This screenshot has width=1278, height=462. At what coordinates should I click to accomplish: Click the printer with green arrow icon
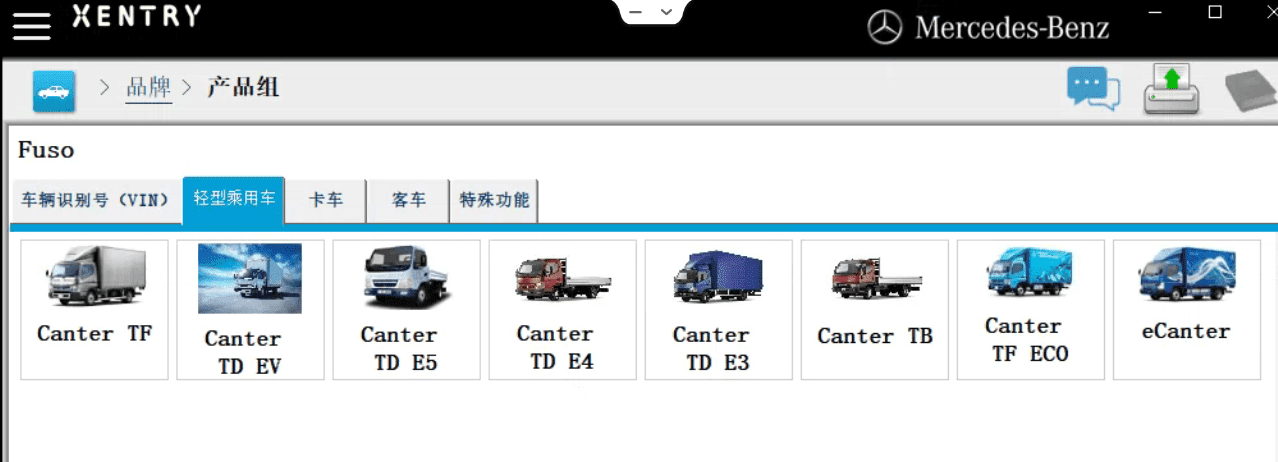coord(1172,88)
